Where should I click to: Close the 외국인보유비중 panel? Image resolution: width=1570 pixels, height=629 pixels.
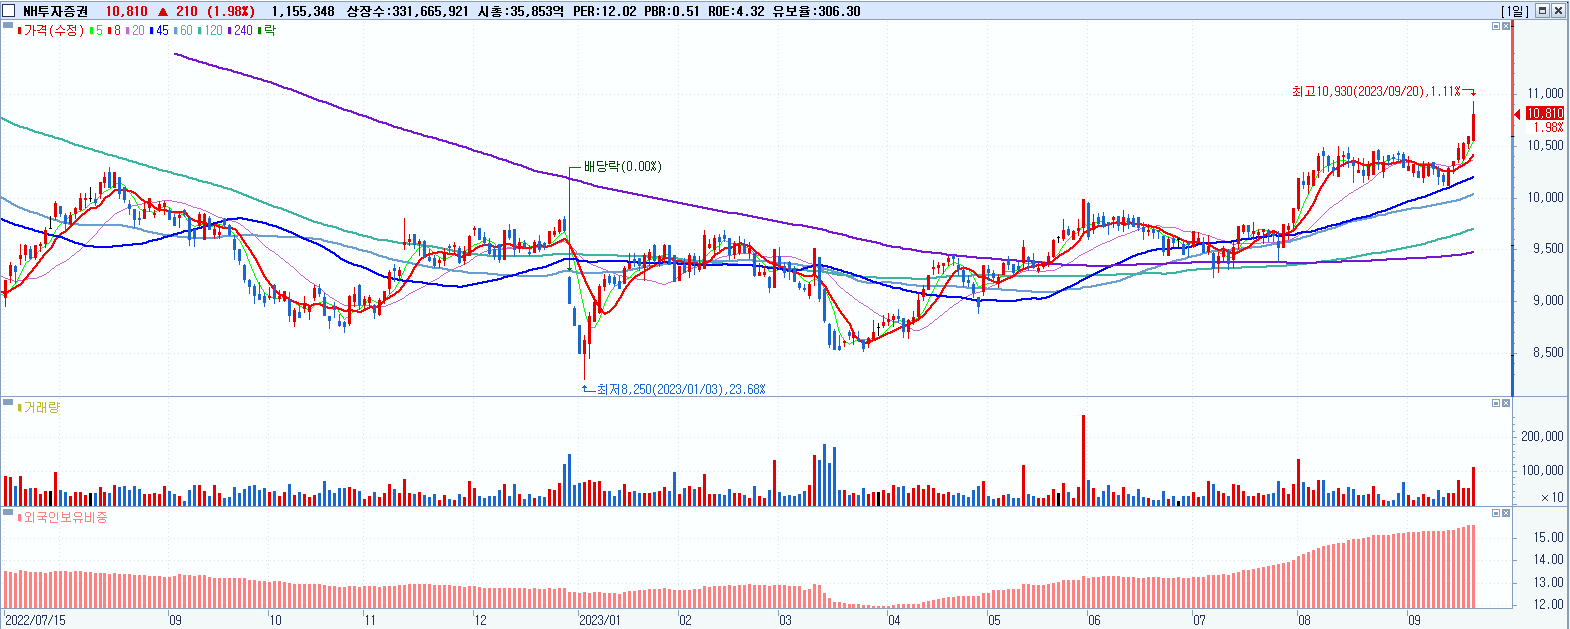[x=1507, y=513]
